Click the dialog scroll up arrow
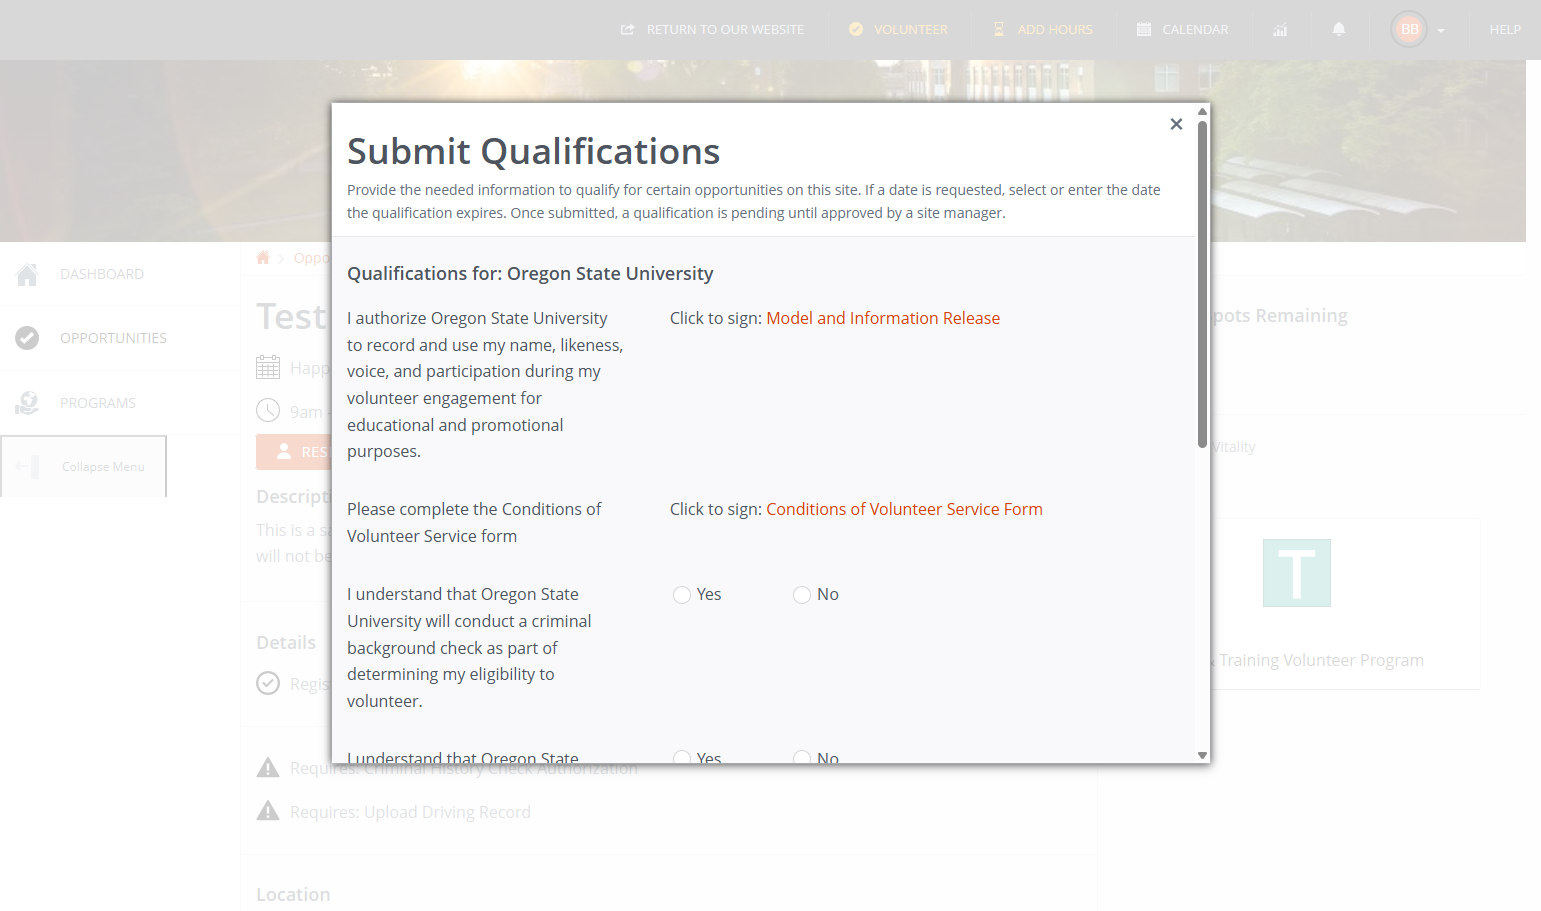This screenshot has width=1541, height=911. [1202, 112]
